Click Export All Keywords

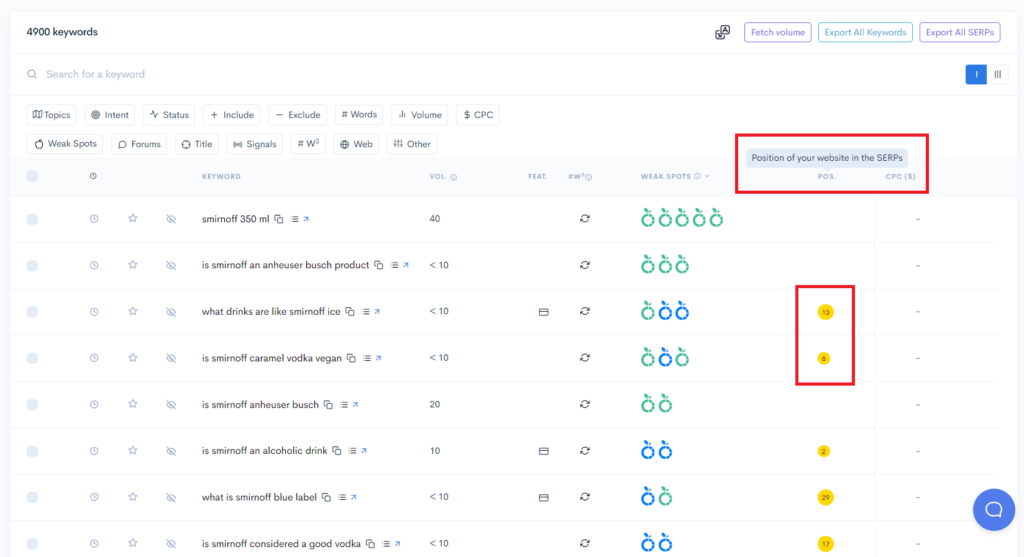coord(865,32)
